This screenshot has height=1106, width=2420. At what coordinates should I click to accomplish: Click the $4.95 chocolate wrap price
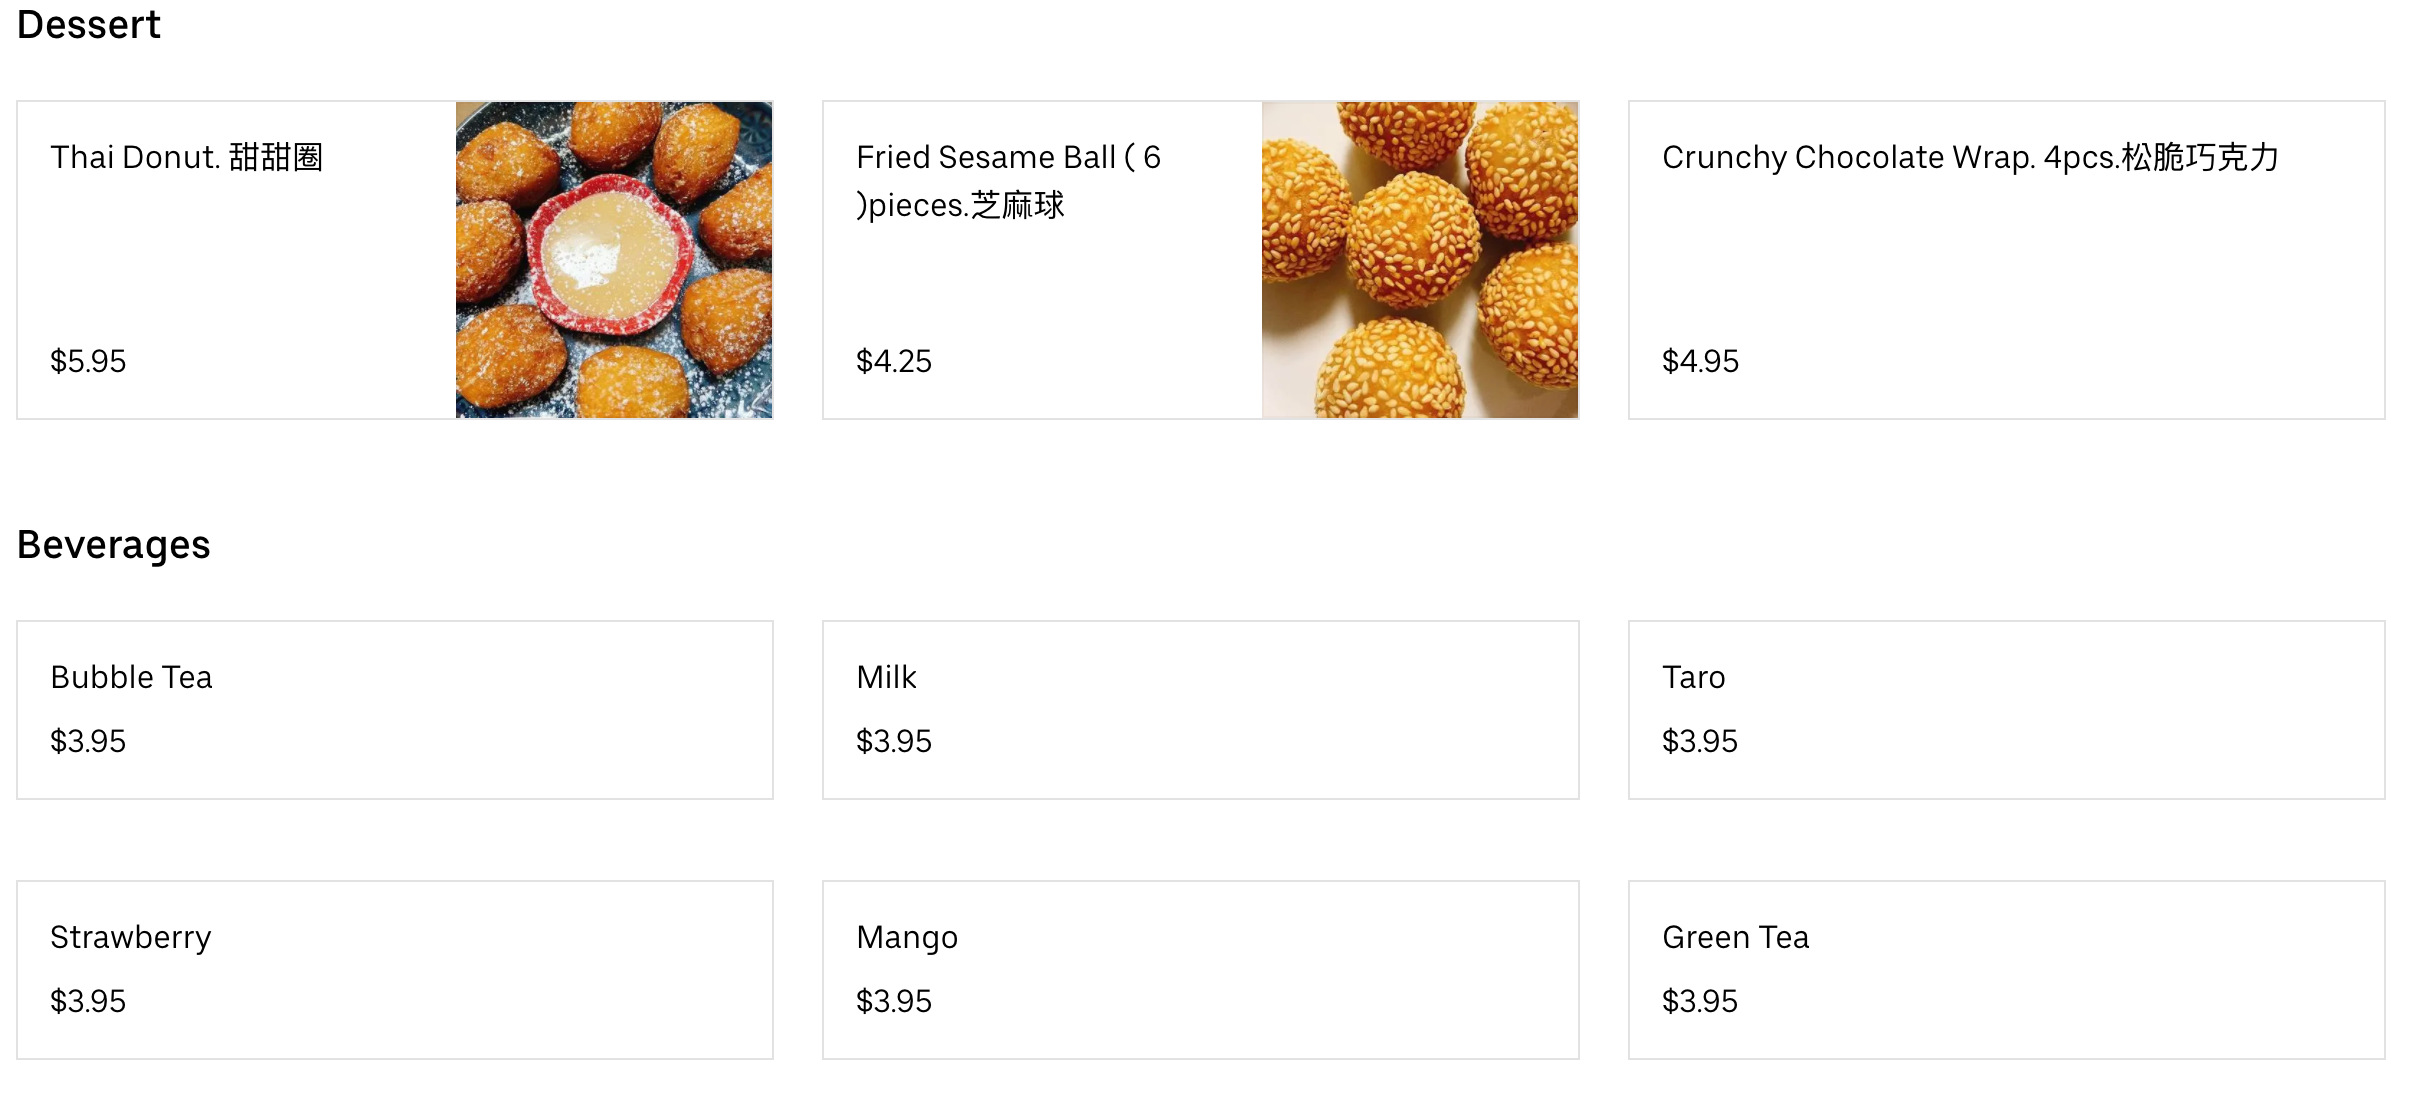point(1700,361)
